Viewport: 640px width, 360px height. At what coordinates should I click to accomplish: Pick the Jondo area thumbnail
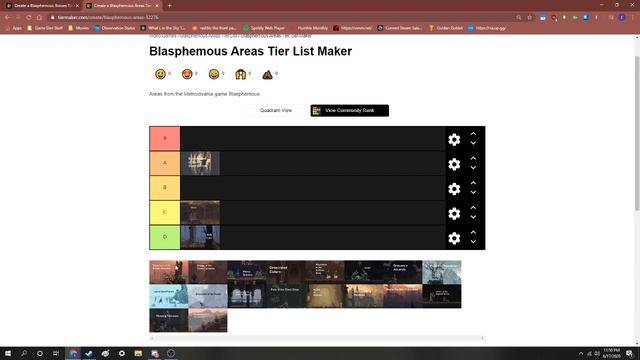(x=364, y=272)
